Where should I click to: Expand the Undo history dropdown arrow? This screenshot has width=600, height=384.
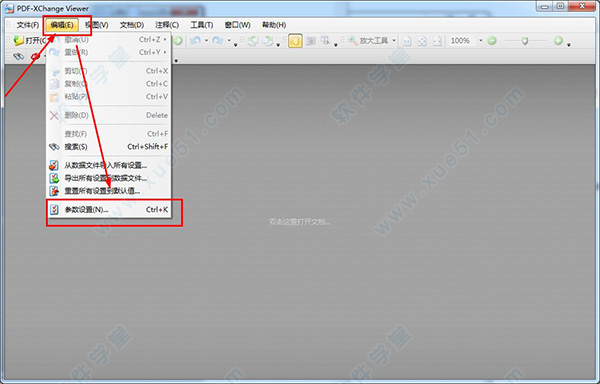206,40
